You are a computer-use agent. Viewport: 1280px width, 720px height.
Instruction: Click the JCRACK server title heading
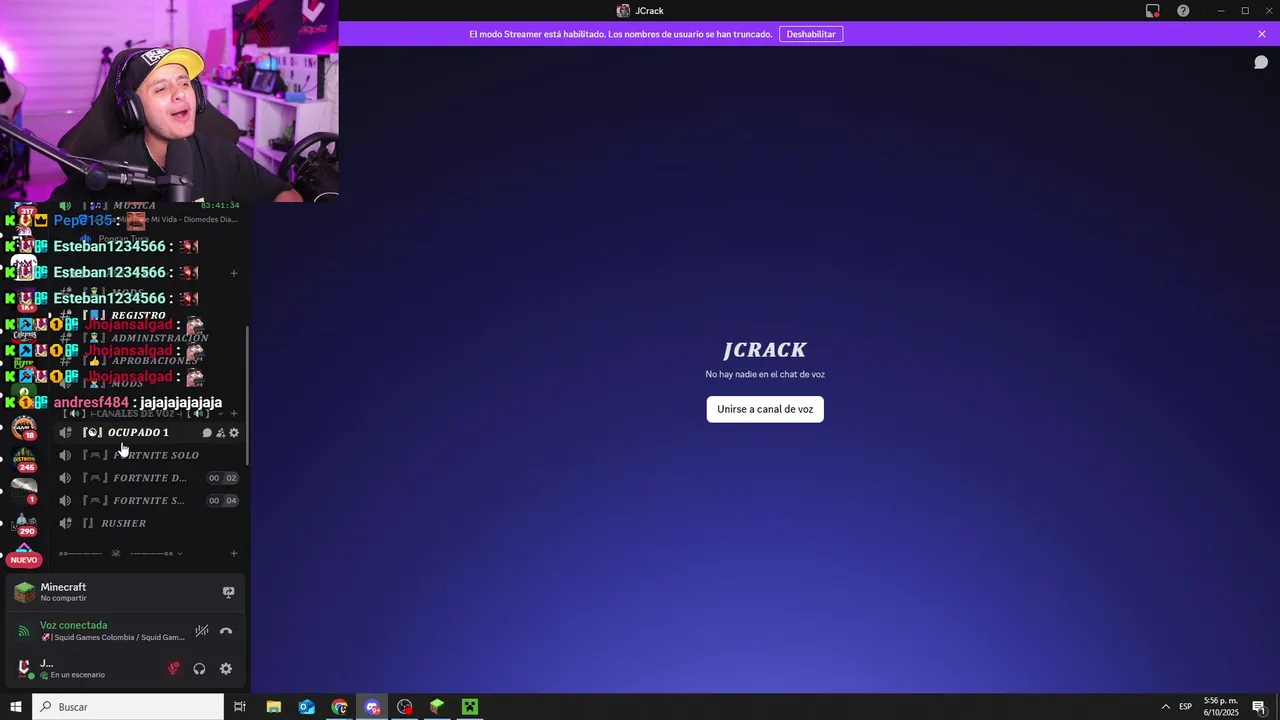click(765, 350)
